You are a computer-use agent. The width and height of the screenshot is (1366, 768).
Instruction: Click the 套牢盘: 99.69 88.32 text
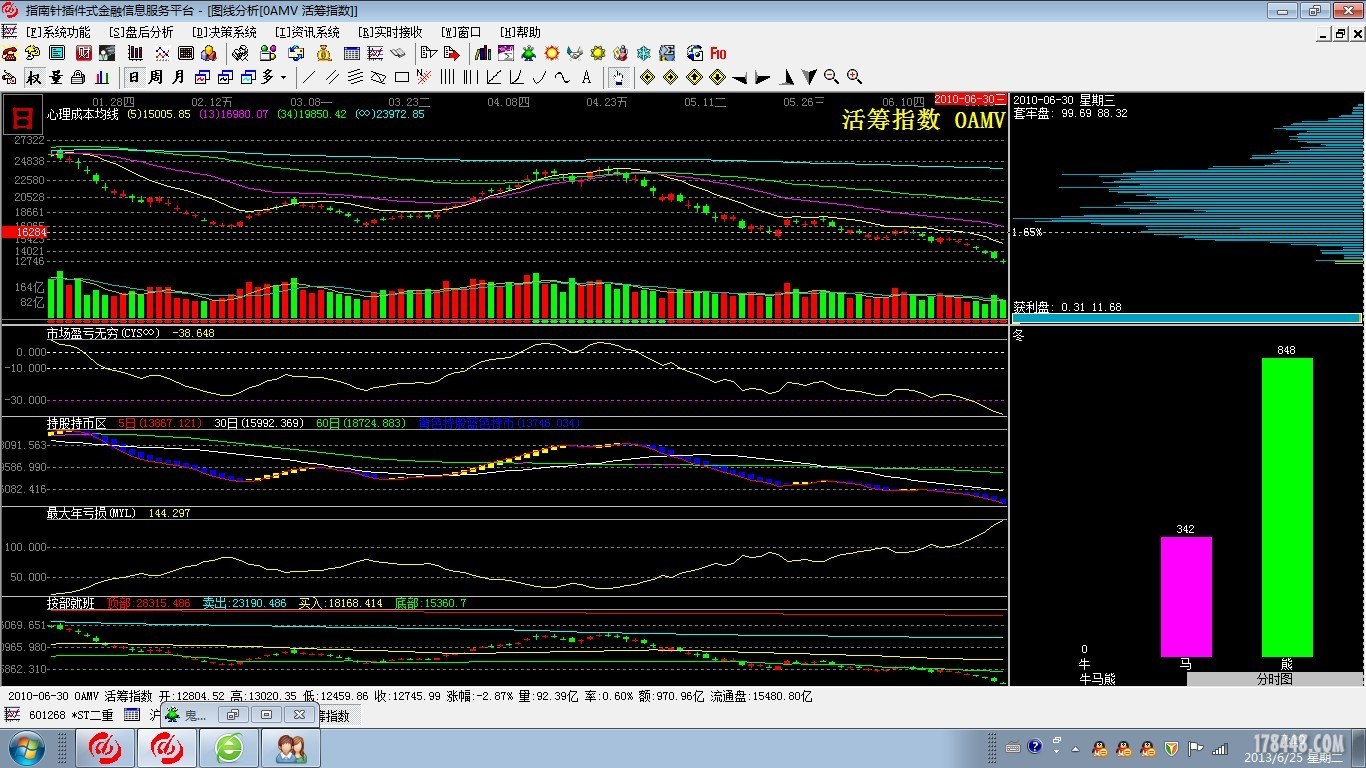pyautogui.click(x=1070, y=113)
